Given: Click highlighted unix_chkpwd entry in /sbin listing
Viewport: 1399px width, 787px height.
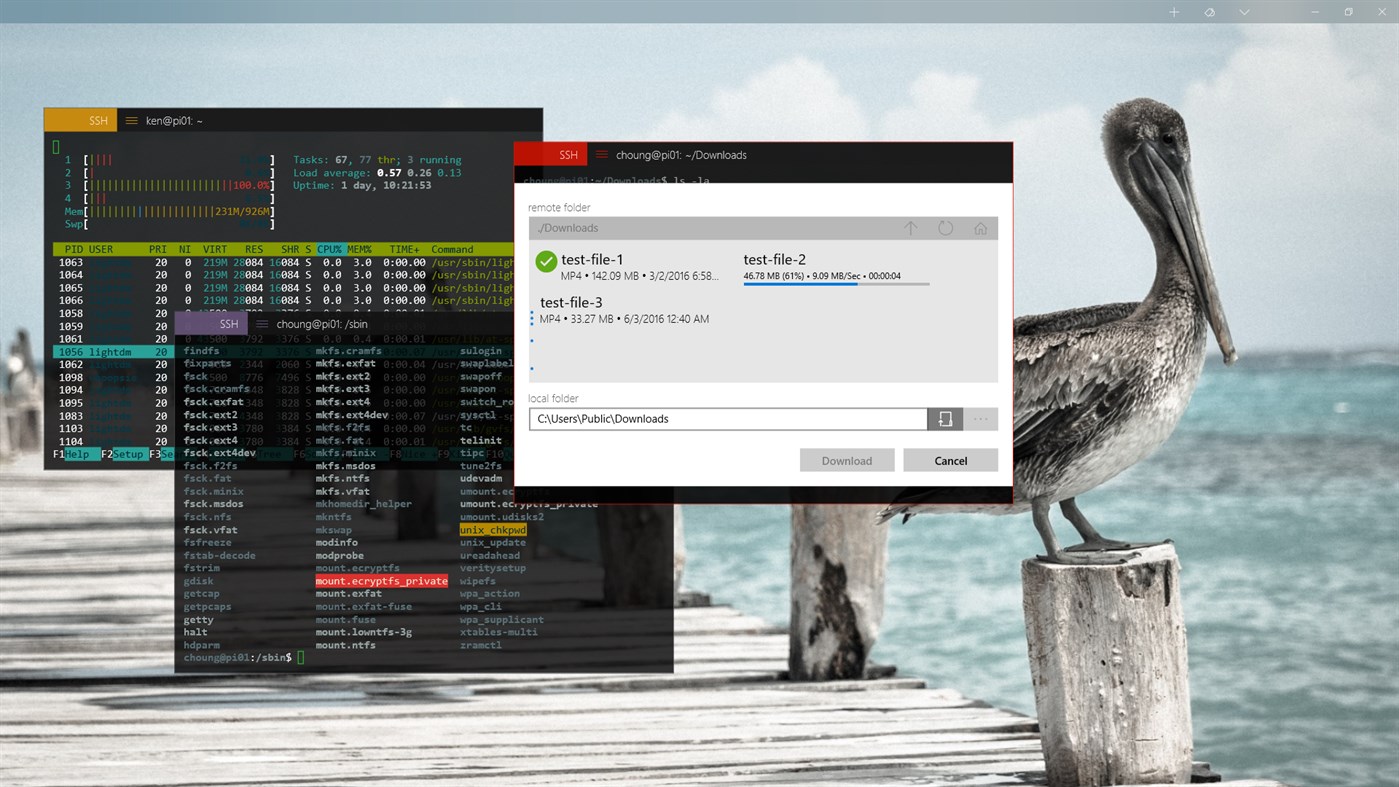Looking at the screenshot, I should (x=493, y=530).
